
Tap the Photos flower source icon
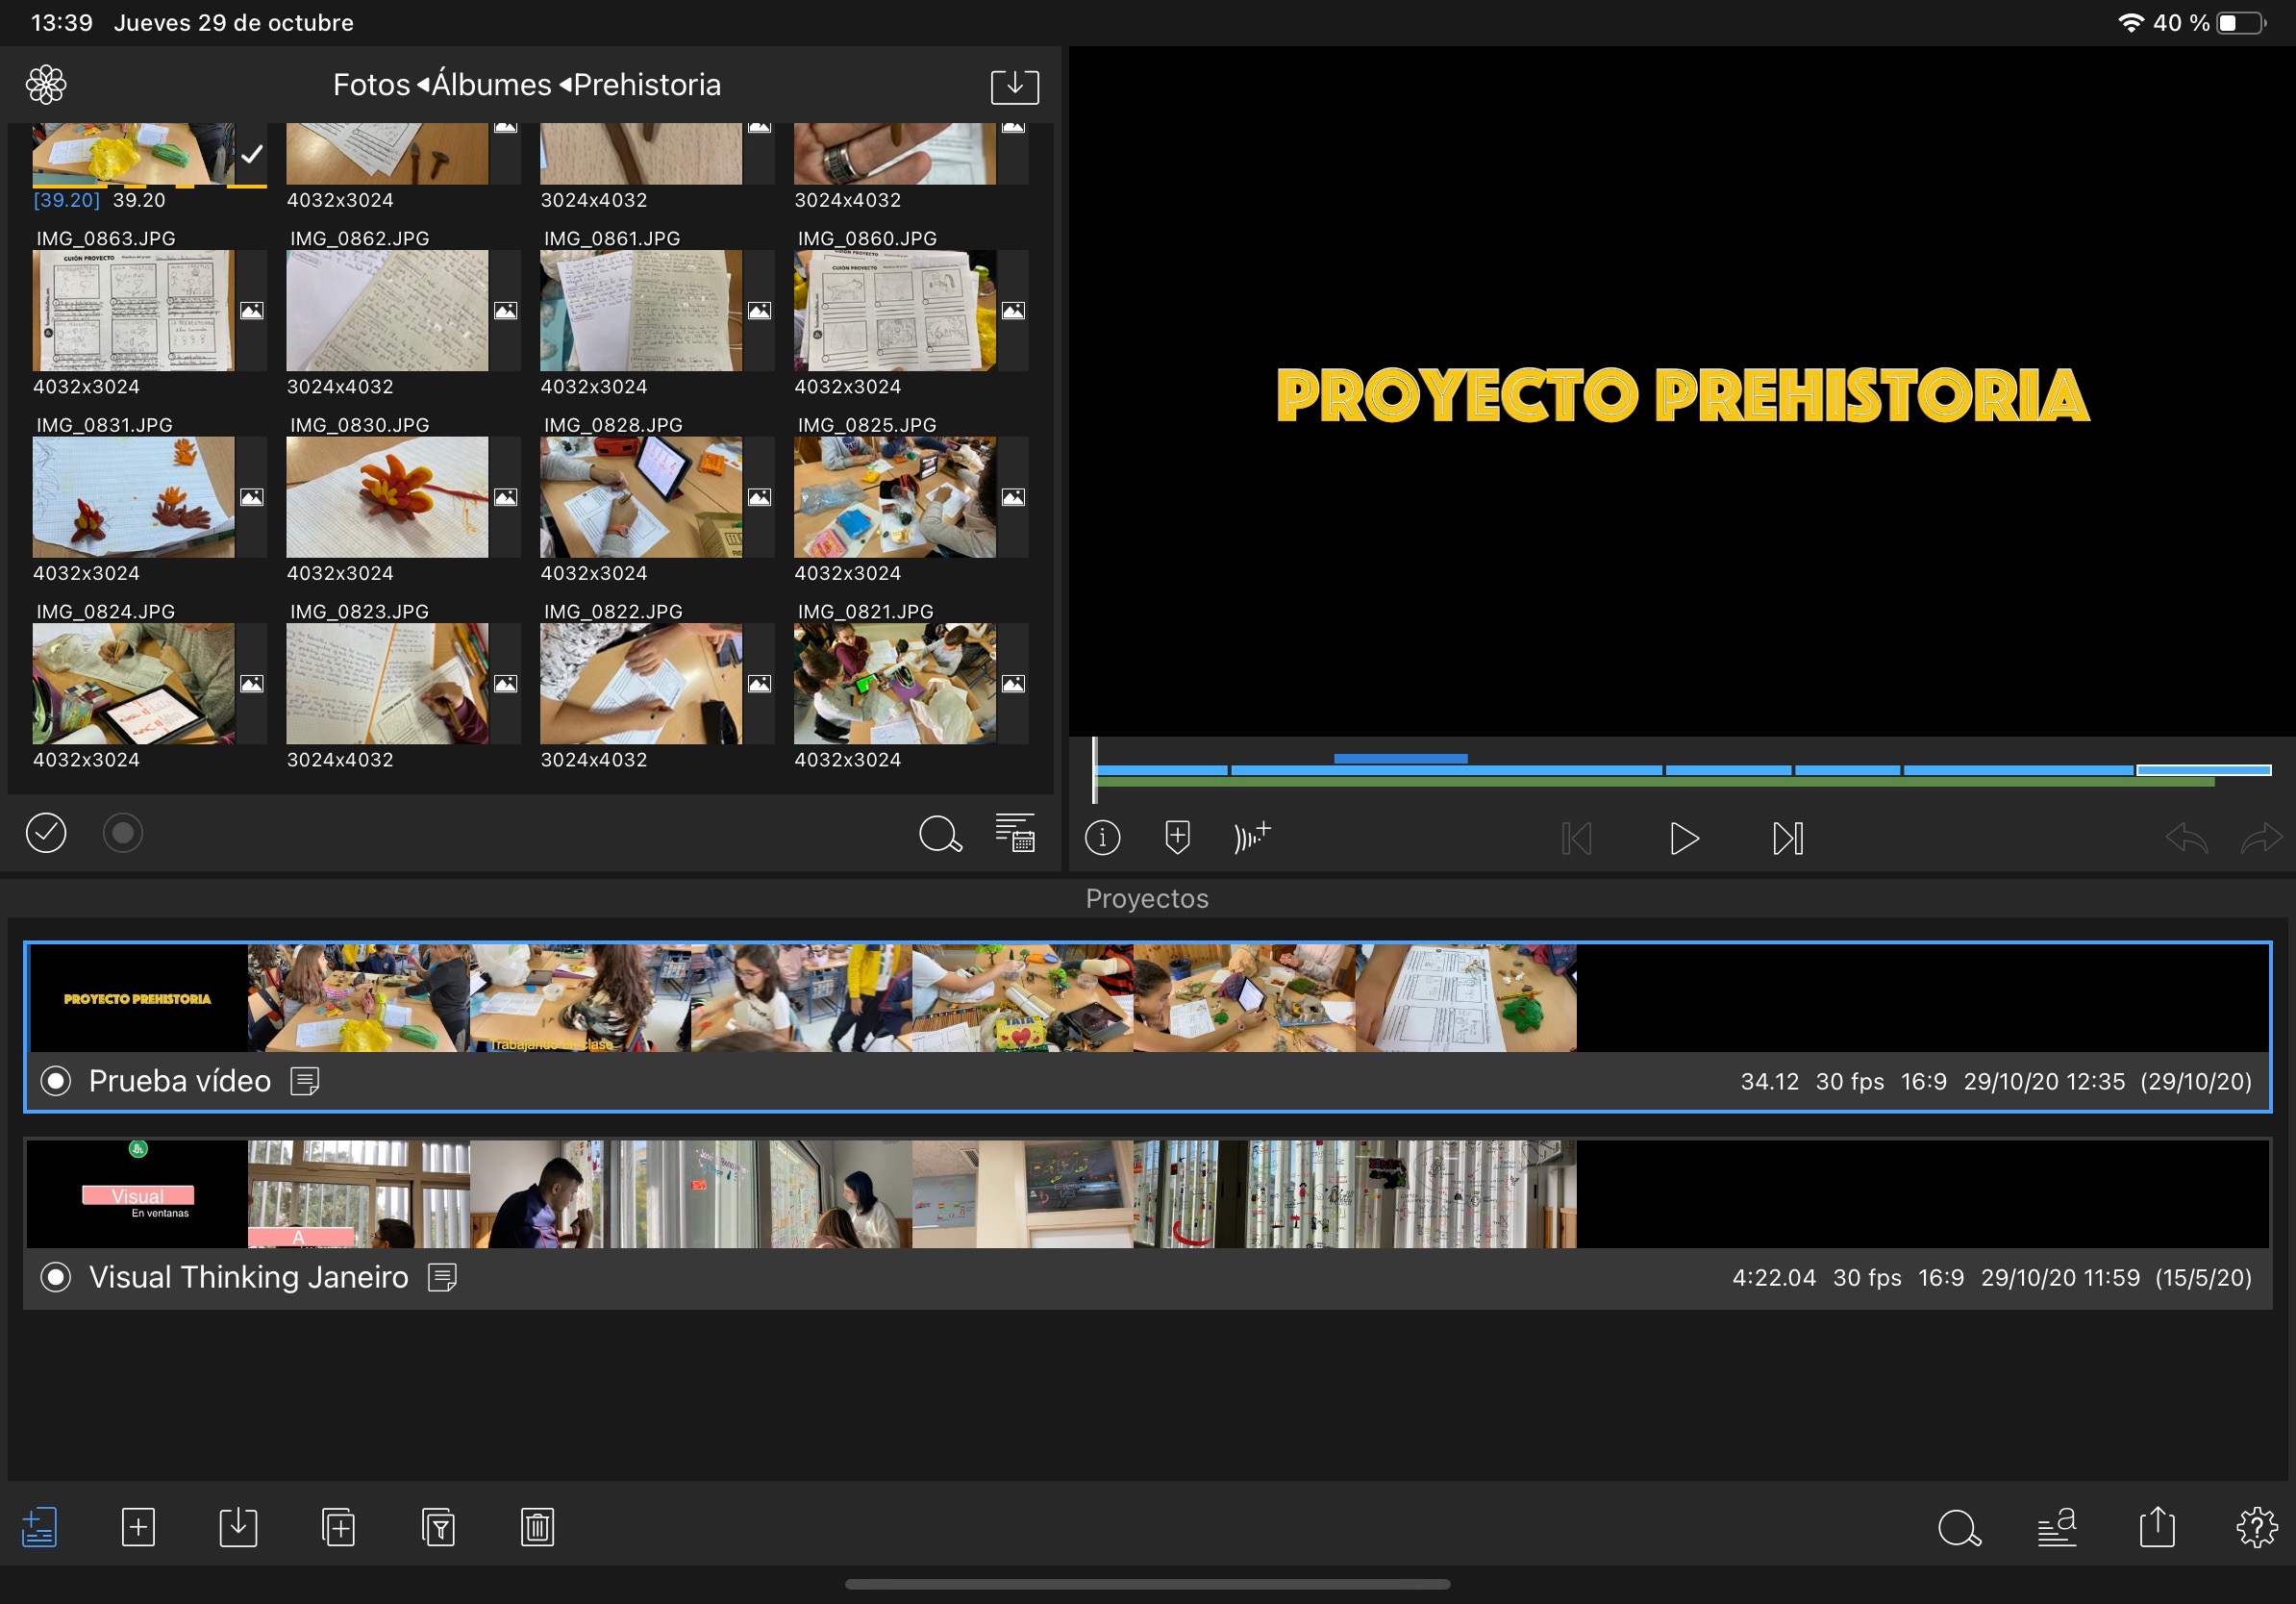click(x=46, y=85)
